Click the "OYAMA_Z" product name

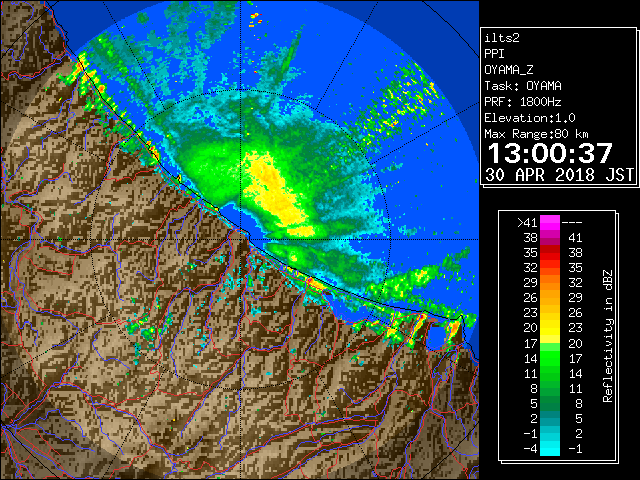pos(509,70)
